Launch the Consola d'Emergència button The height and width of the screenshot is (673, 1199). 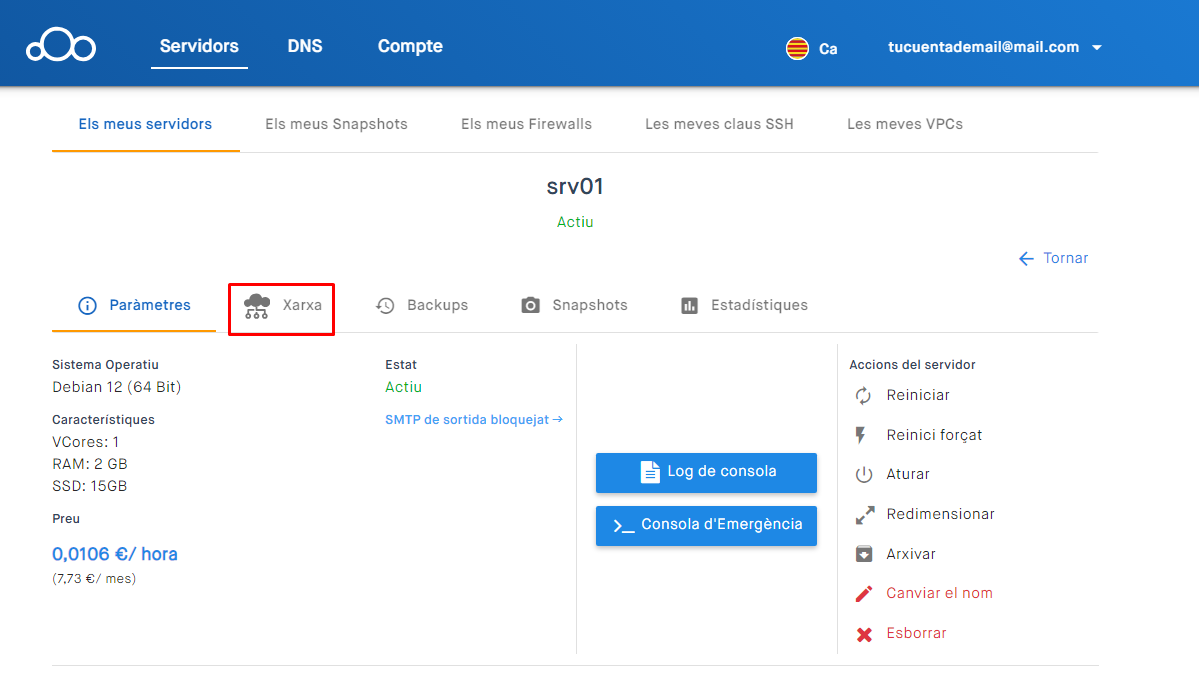(706, 525)
